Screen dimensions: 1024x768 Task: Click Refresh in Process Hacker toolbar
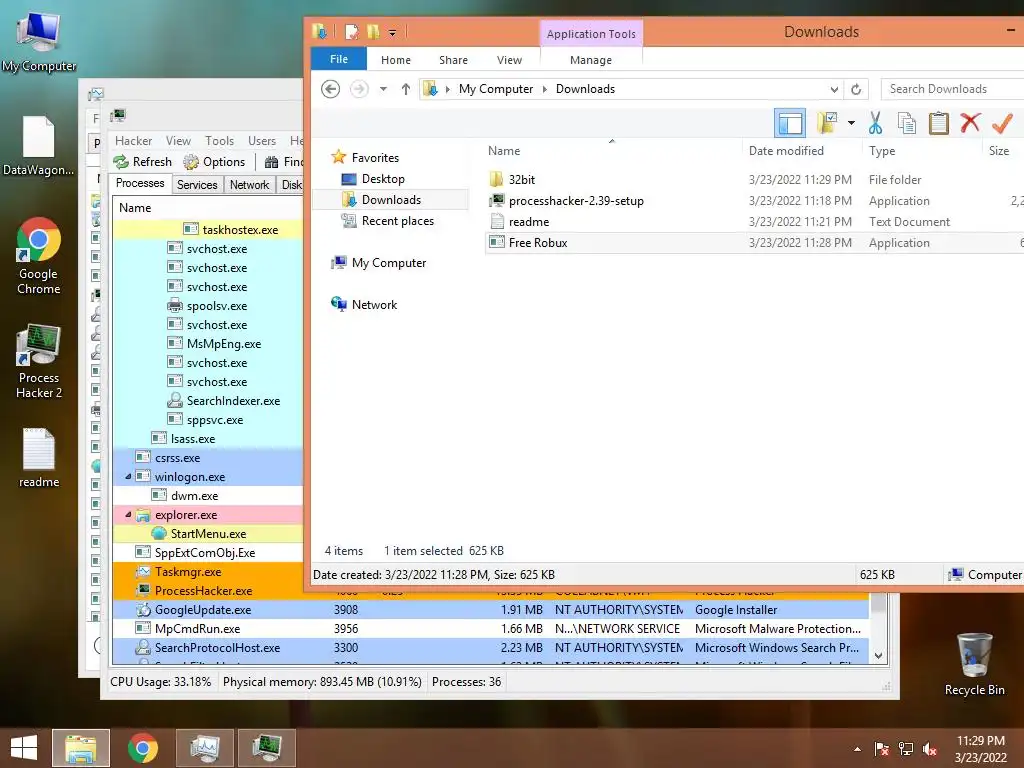coord(142,161)
